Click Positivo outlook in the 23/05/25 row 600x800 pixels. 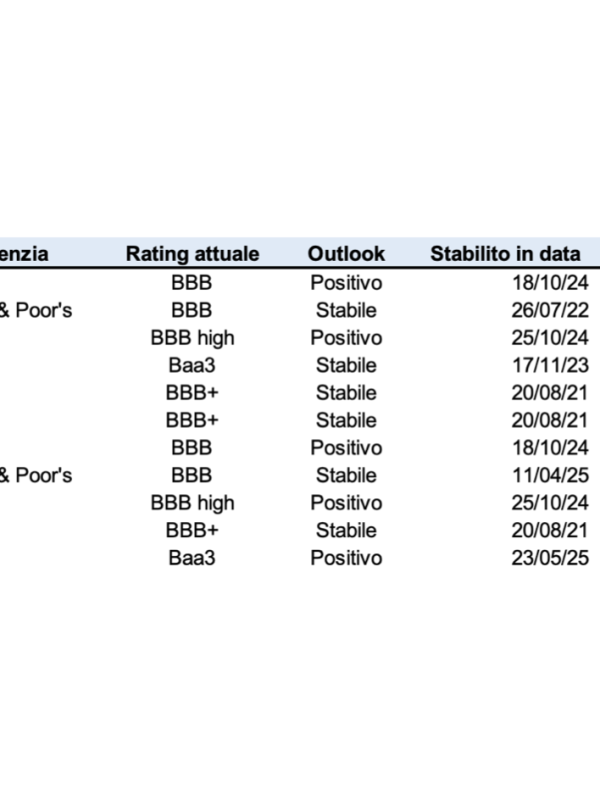point(346,558)
